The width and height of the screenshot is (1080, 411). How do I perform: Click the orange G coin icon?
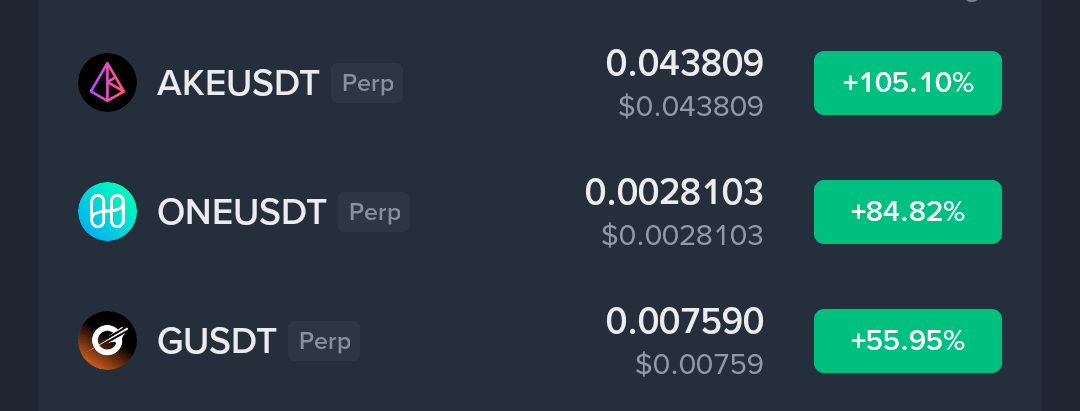coord(107,341)
